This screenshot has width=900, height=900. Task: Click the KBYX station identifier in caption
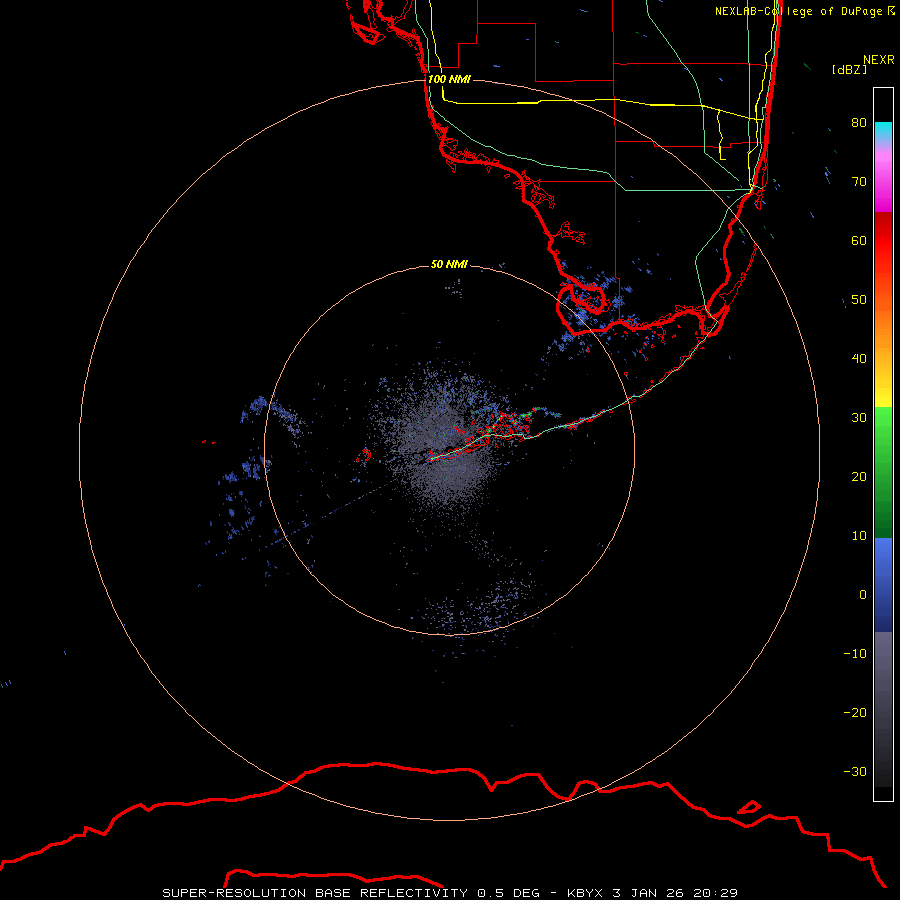point(584,893)
